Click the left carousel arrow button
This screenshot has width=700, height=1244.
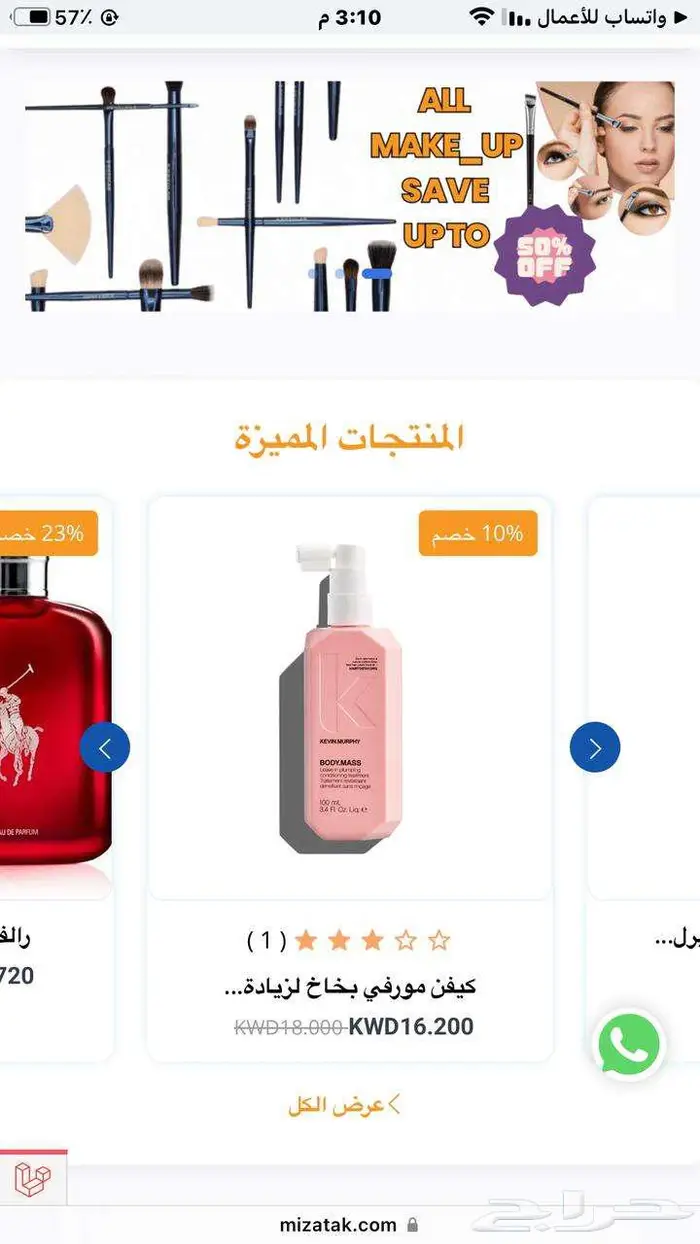(x=105, y=748)
